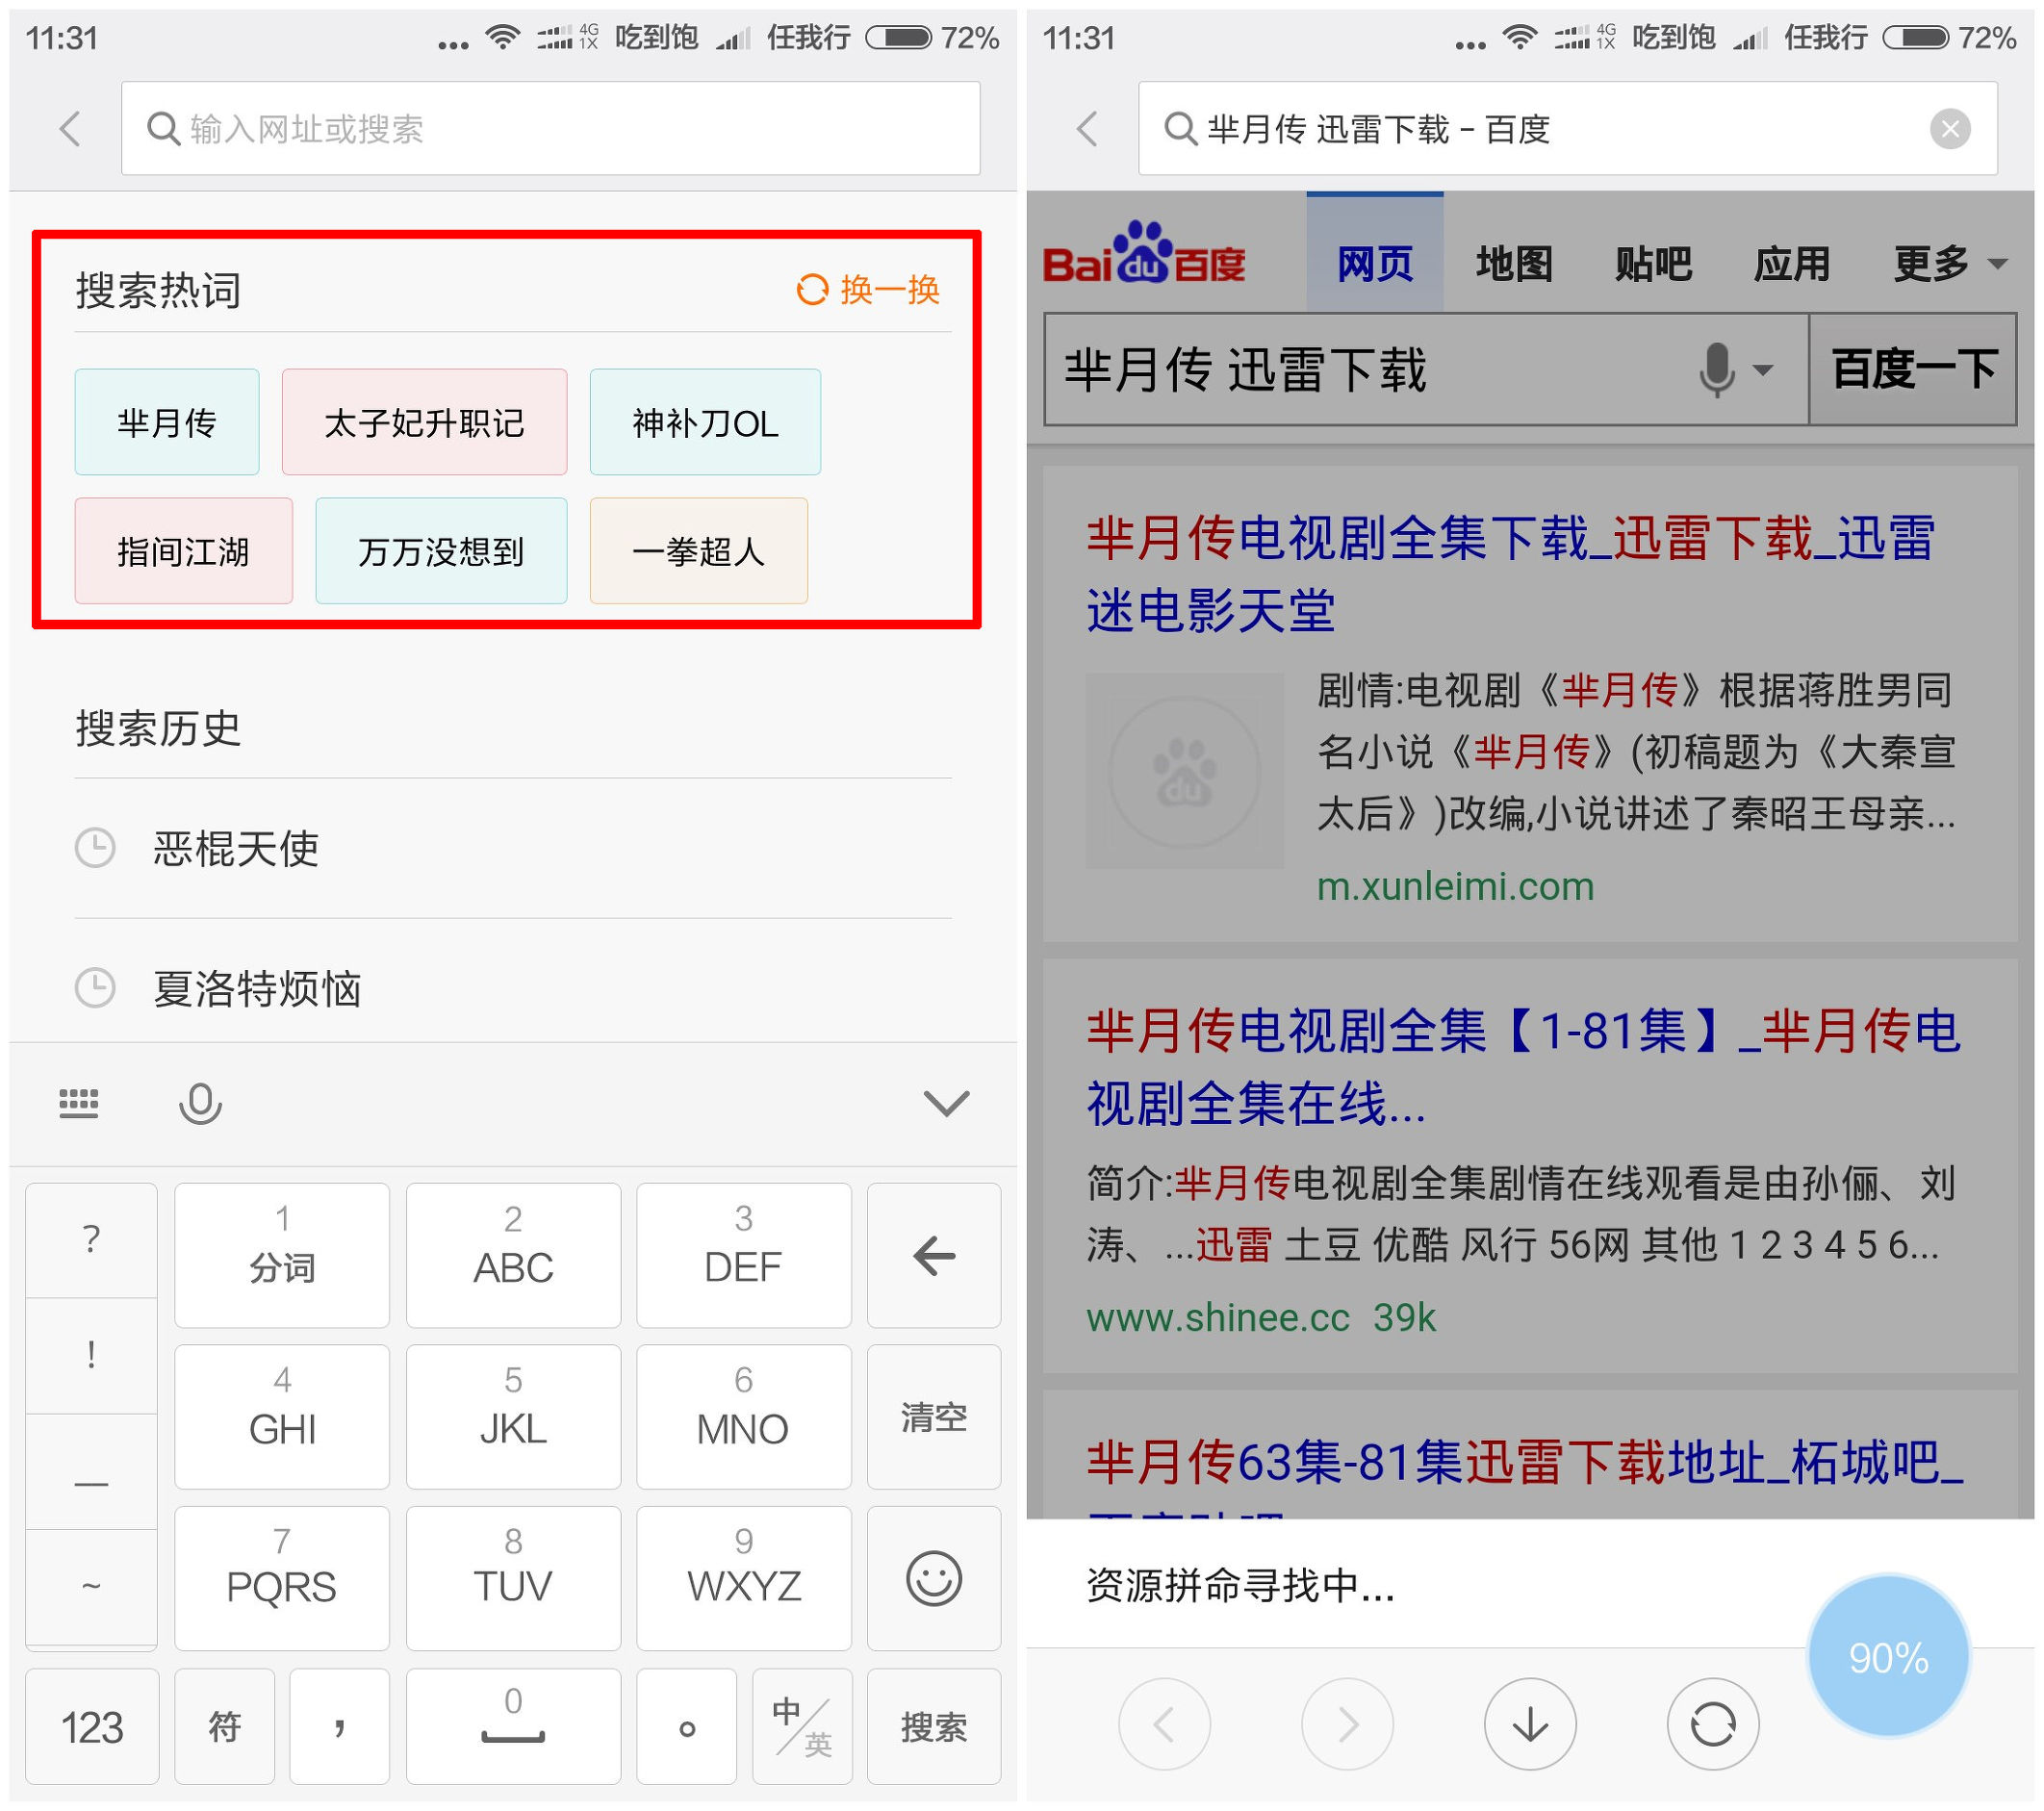The width and height of the screenshot is (2044, 1811).
Task: Open m.xunleimi.com link
Action: tap(1455, 887)
